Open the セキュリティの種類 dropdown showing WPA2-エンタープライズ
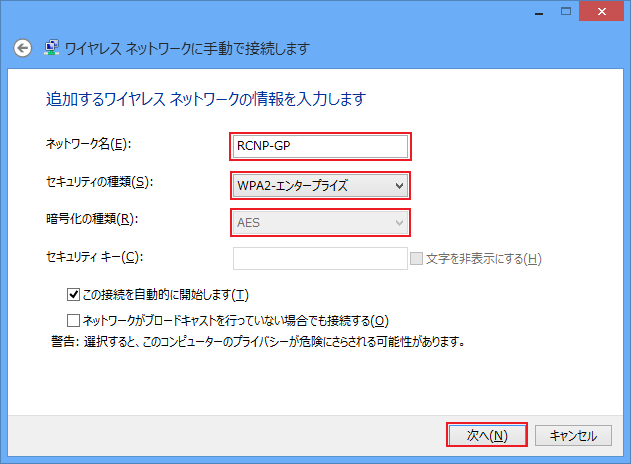The image size is (631, 464). point(320,185)
